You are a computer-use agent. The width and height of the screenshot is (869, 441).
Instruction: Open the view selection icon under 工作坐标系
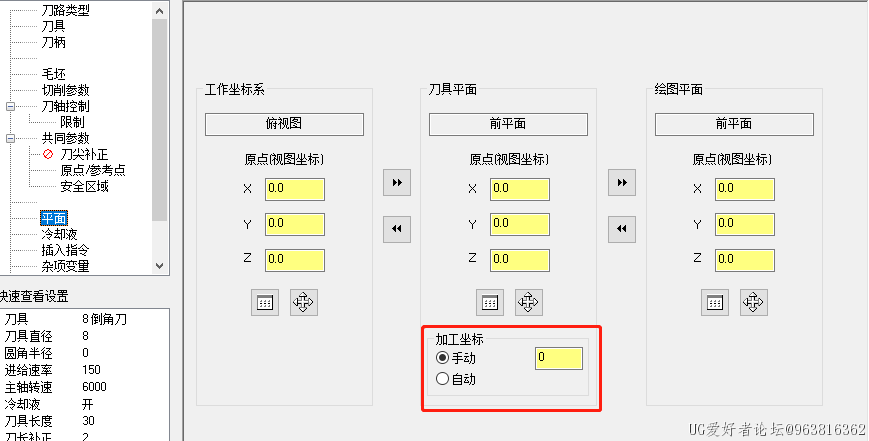tap(266, 303)
